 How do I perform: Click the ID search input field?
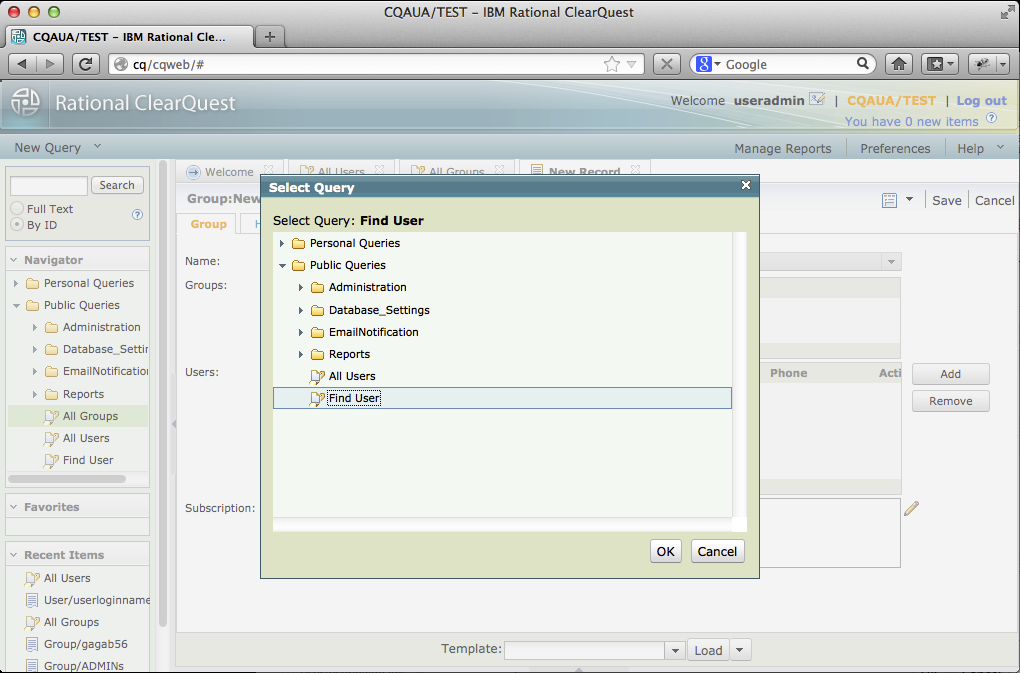[49, 185]
